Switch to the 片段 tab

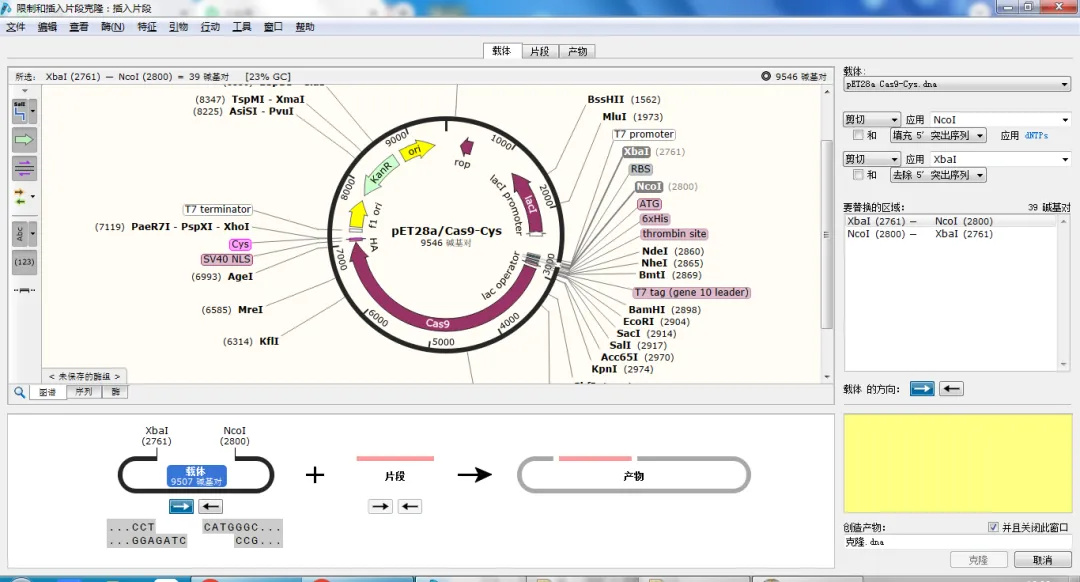tap(539, 51)
